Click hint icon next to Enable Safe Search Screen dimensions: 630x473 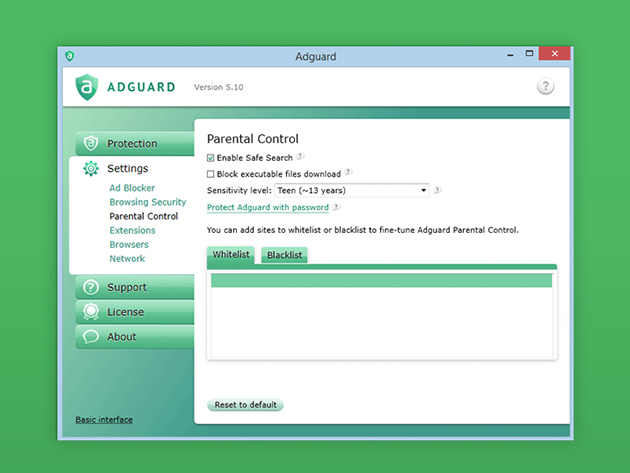[300, 156]
